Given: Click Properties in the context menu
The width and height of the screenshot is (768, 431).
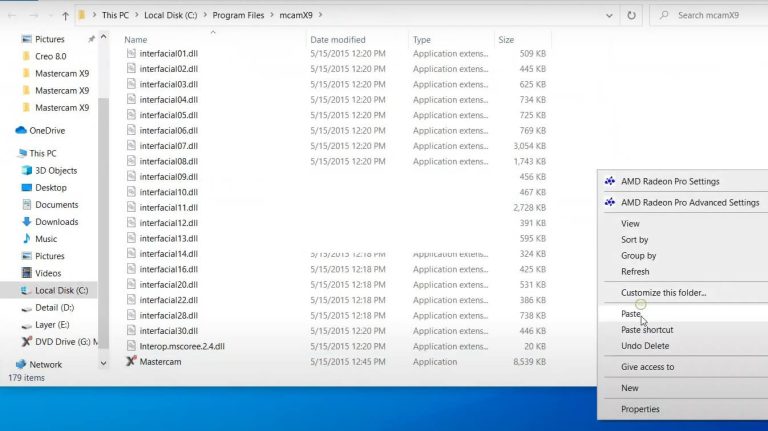Looking at the screenshot, I should 640,409.
